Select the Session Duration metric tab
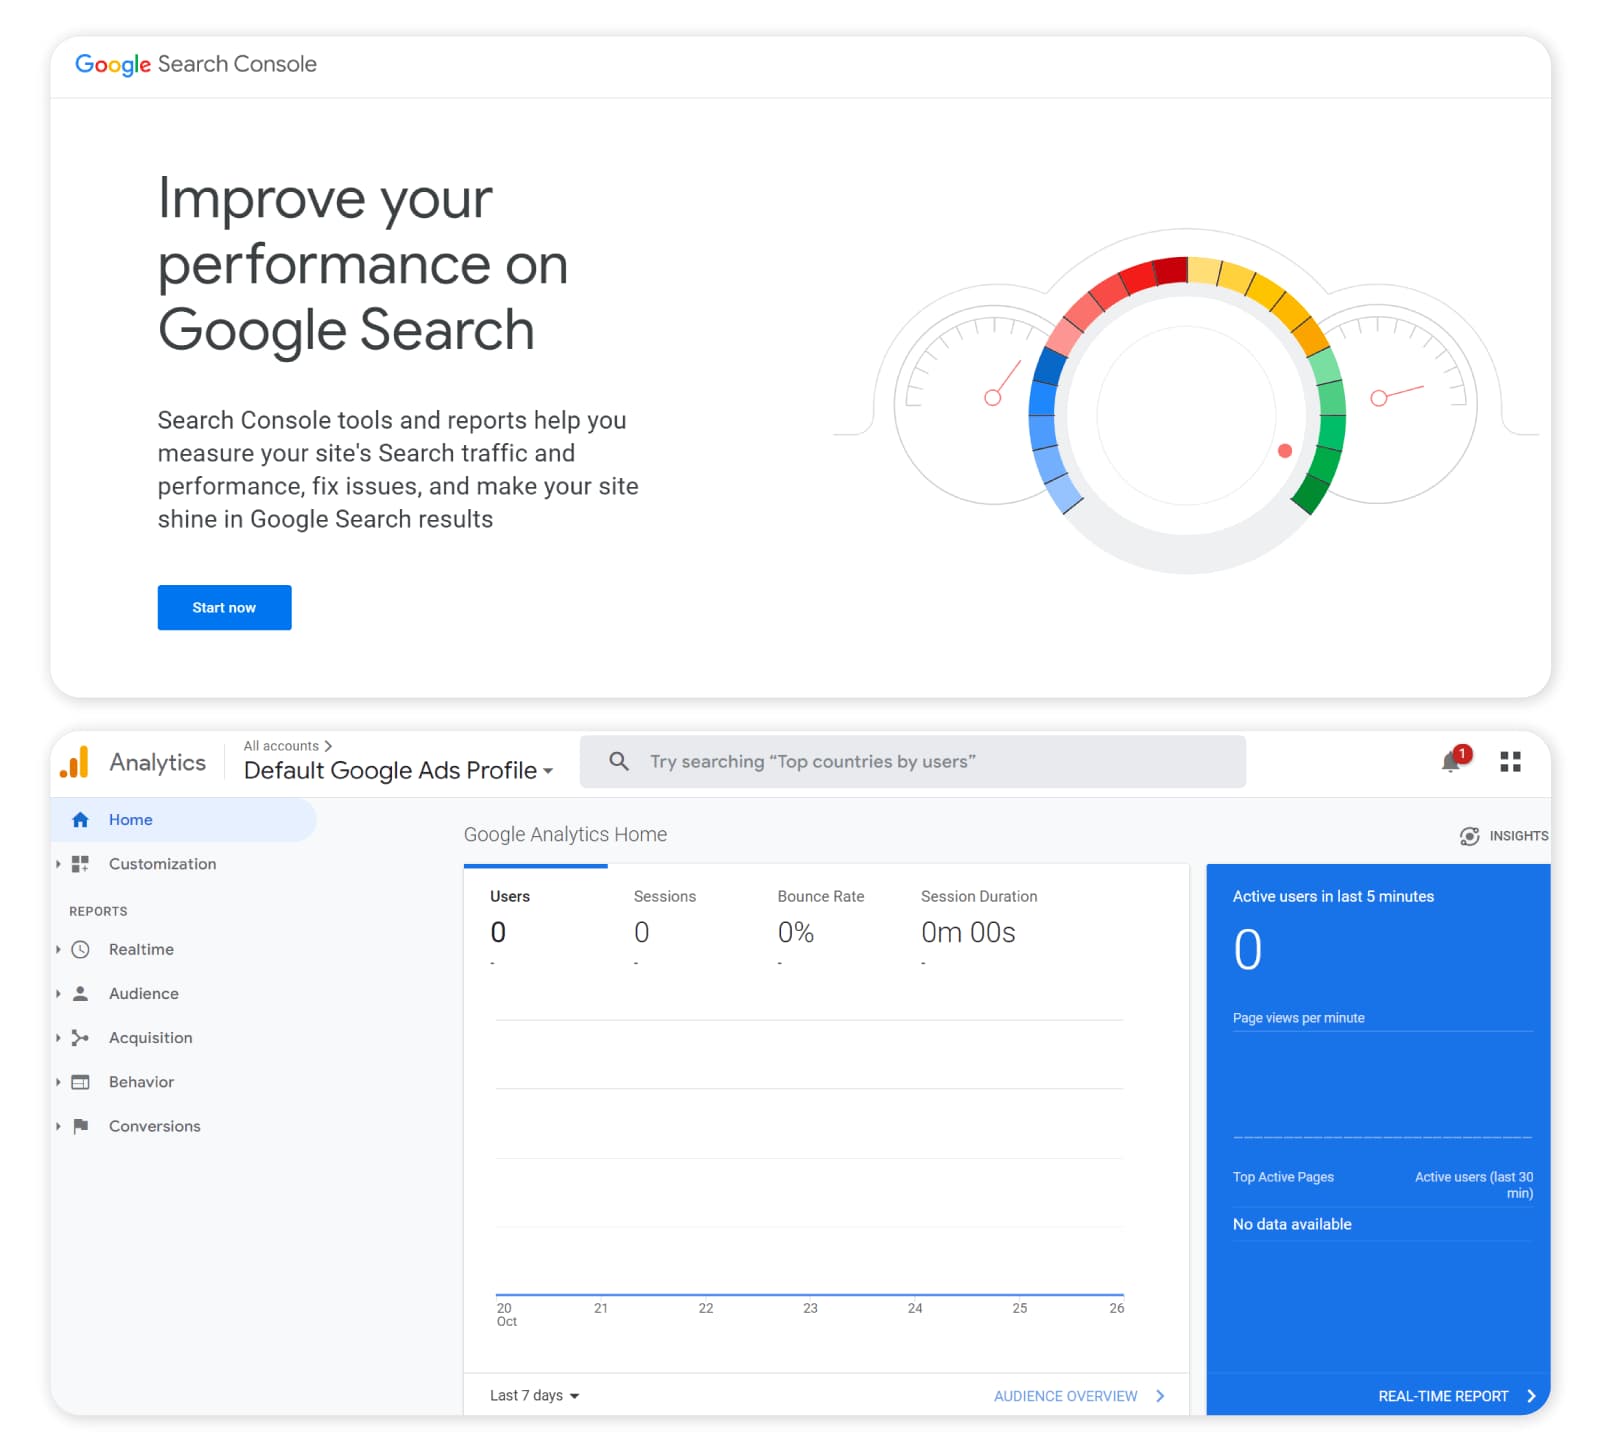 [x=979, y=918]
